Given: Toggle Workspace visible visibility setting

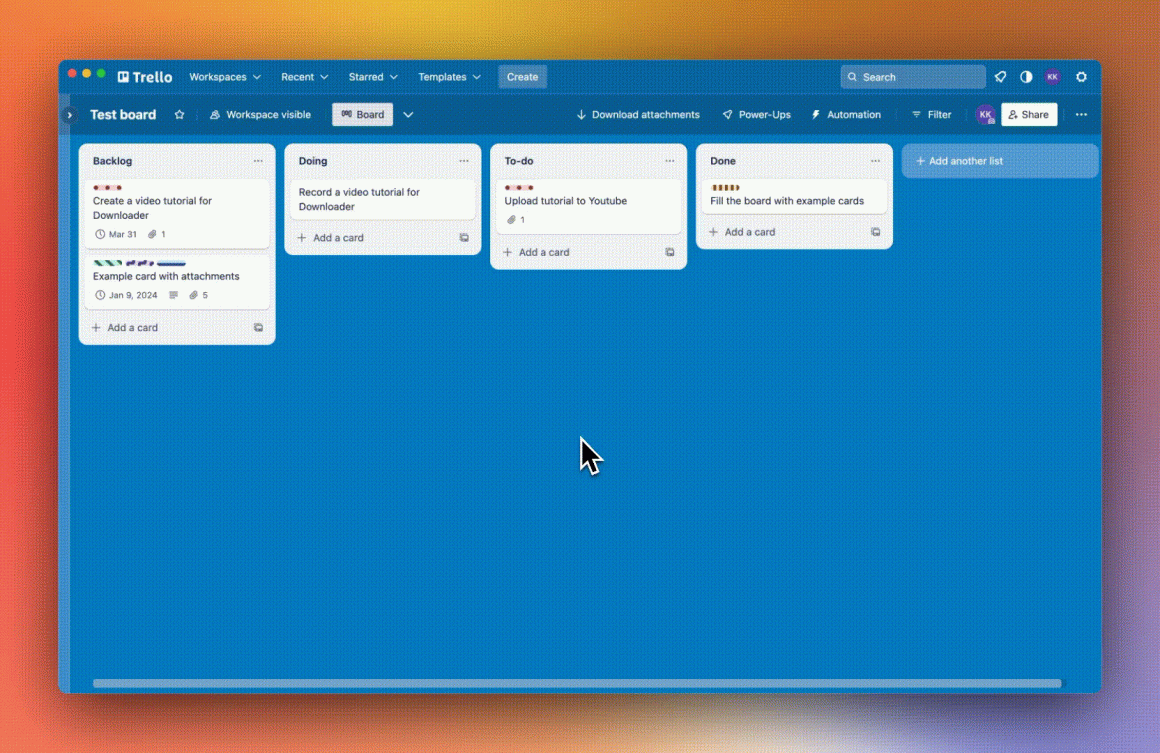Looking at the screenshot, I should 260,115.
